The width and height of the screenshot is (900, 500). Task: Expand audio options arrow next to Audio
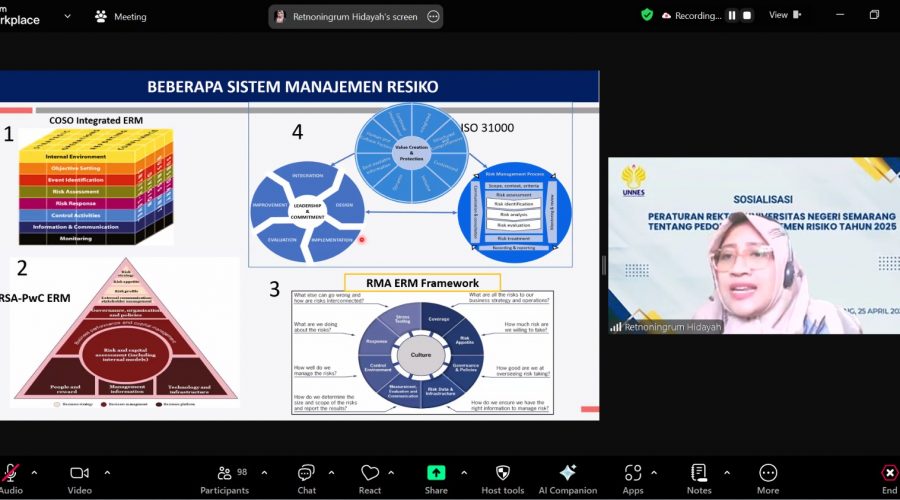pos(34,473)
